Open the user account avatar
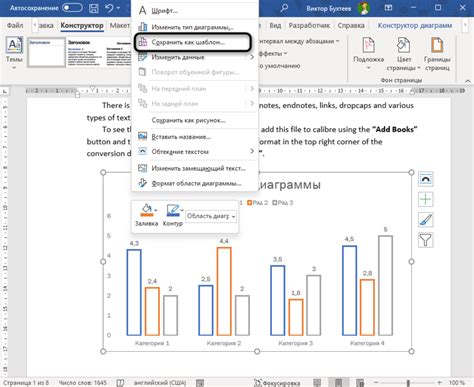Viewport: 474px width, 387px height. click(x=364, y=8)
